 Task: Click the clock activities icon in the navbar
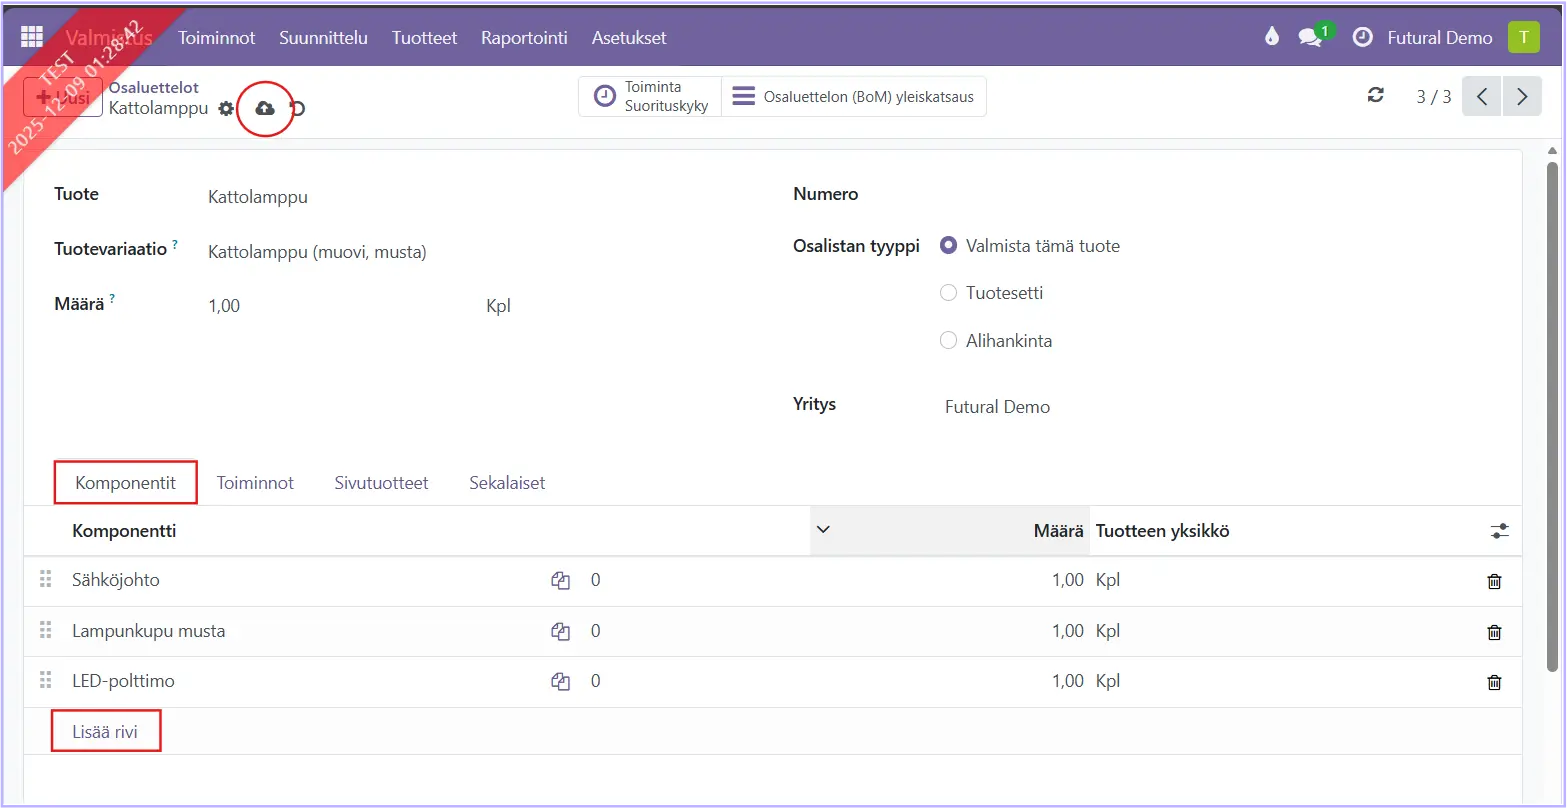1362,38
